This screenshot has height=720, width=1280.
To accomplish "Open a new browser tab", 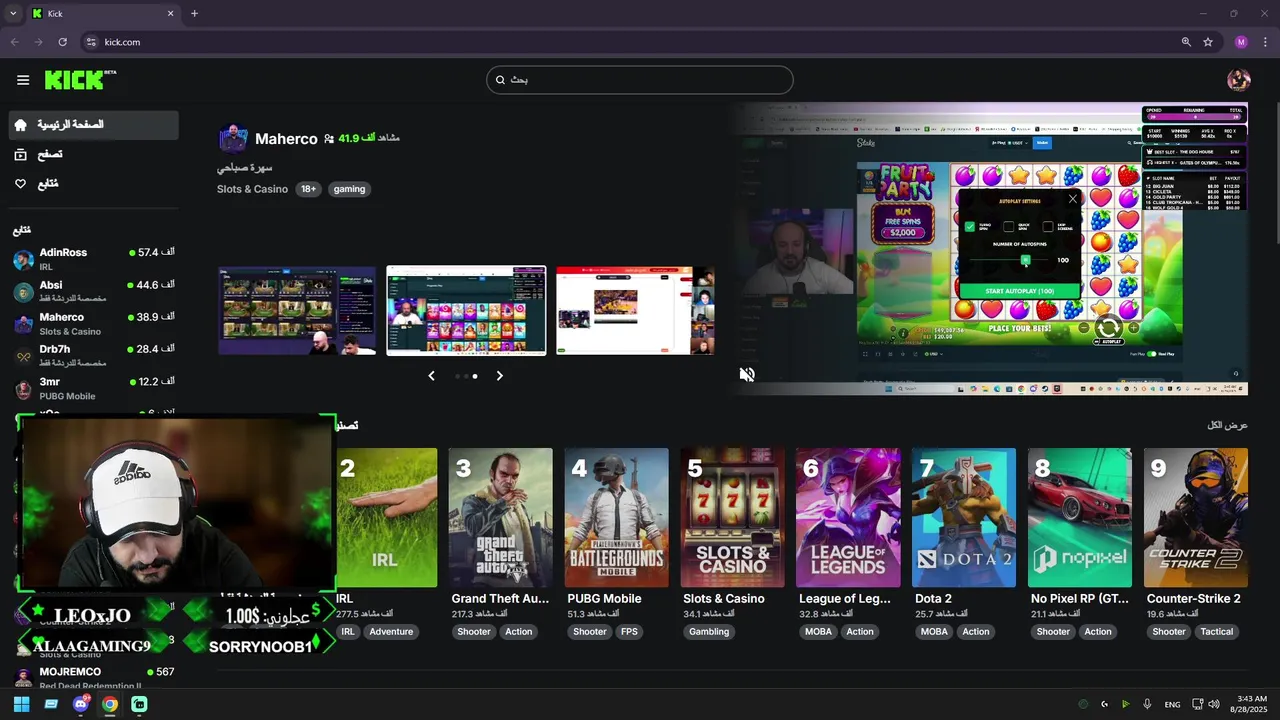I will click(194, 14).
